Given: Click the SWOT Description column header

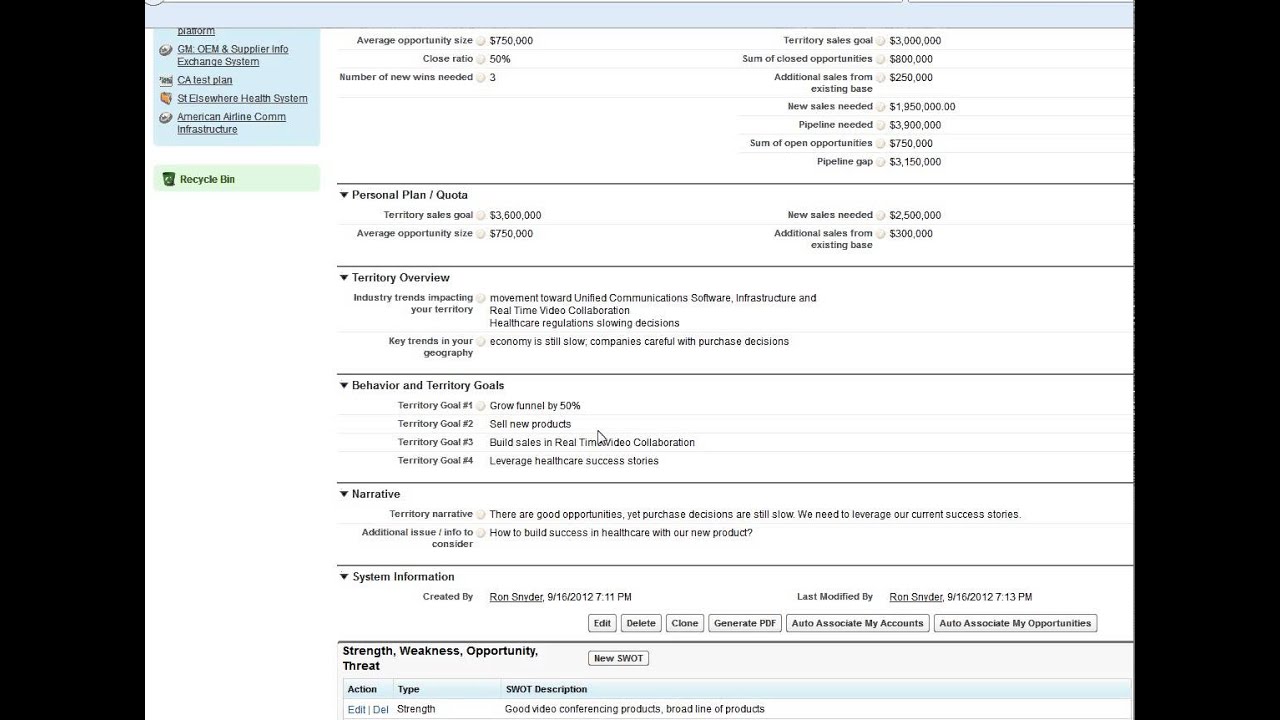Looking at the screenshot, I should pyautogui.click(x=546, y=689).
